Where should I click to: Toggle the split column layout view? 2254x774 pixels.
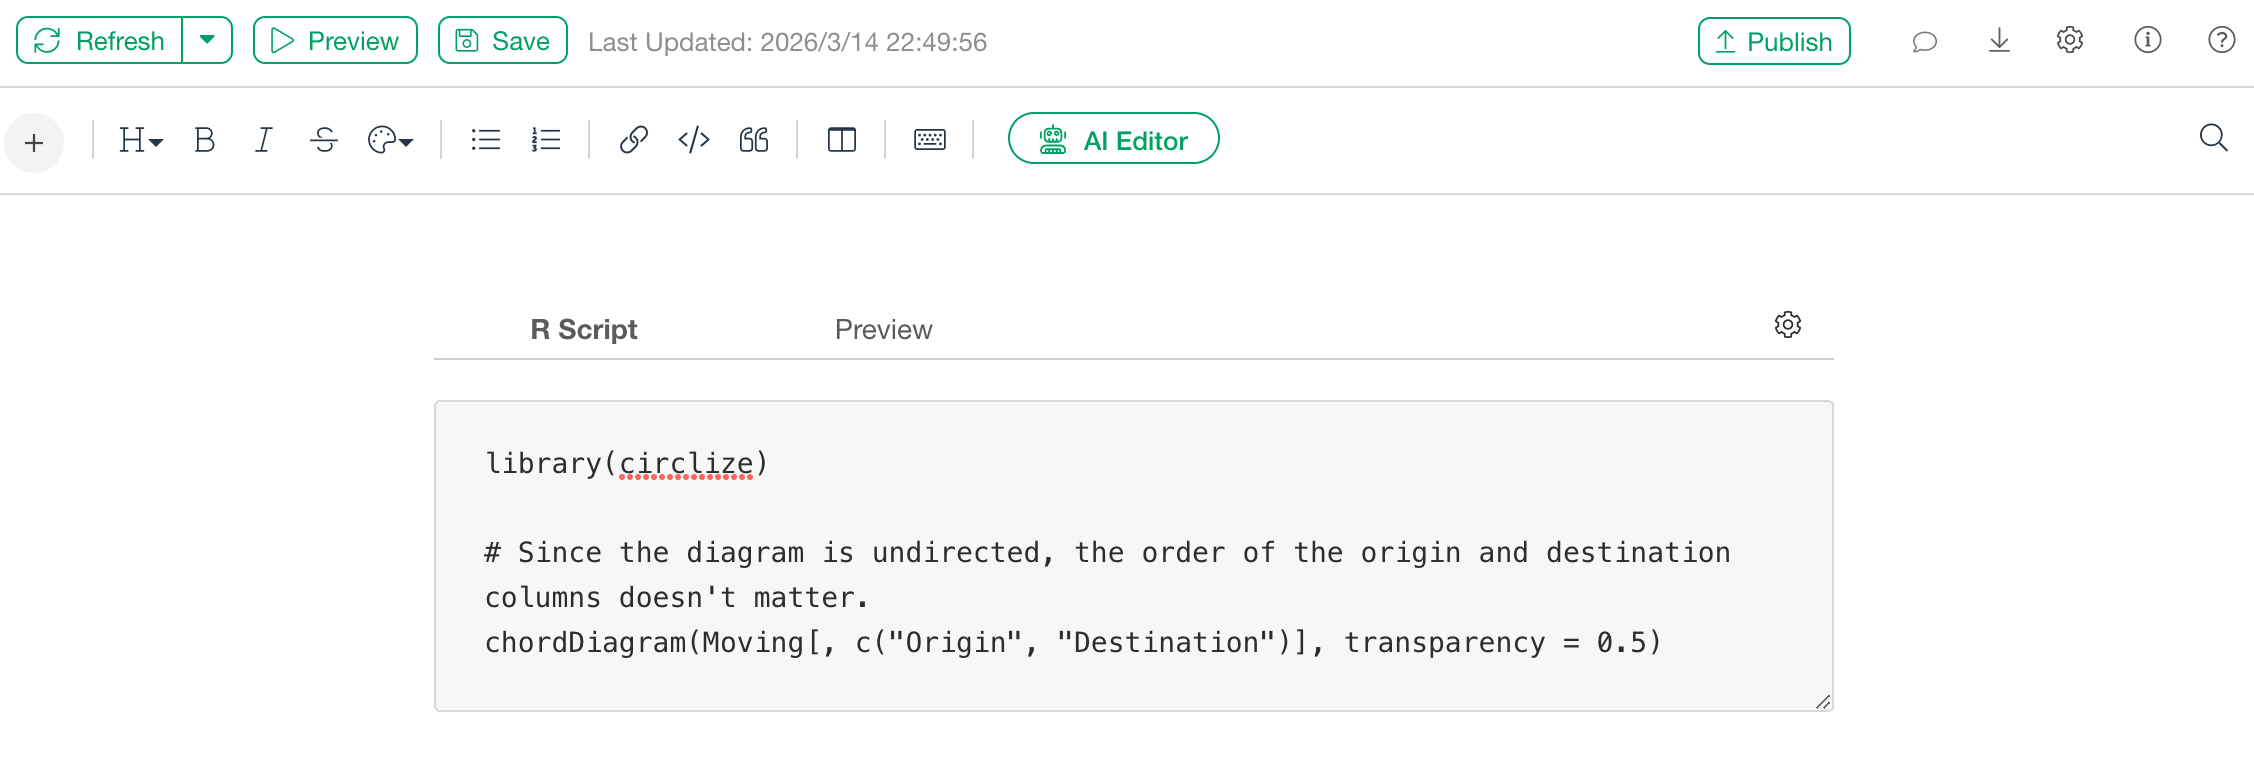point(842,140)
